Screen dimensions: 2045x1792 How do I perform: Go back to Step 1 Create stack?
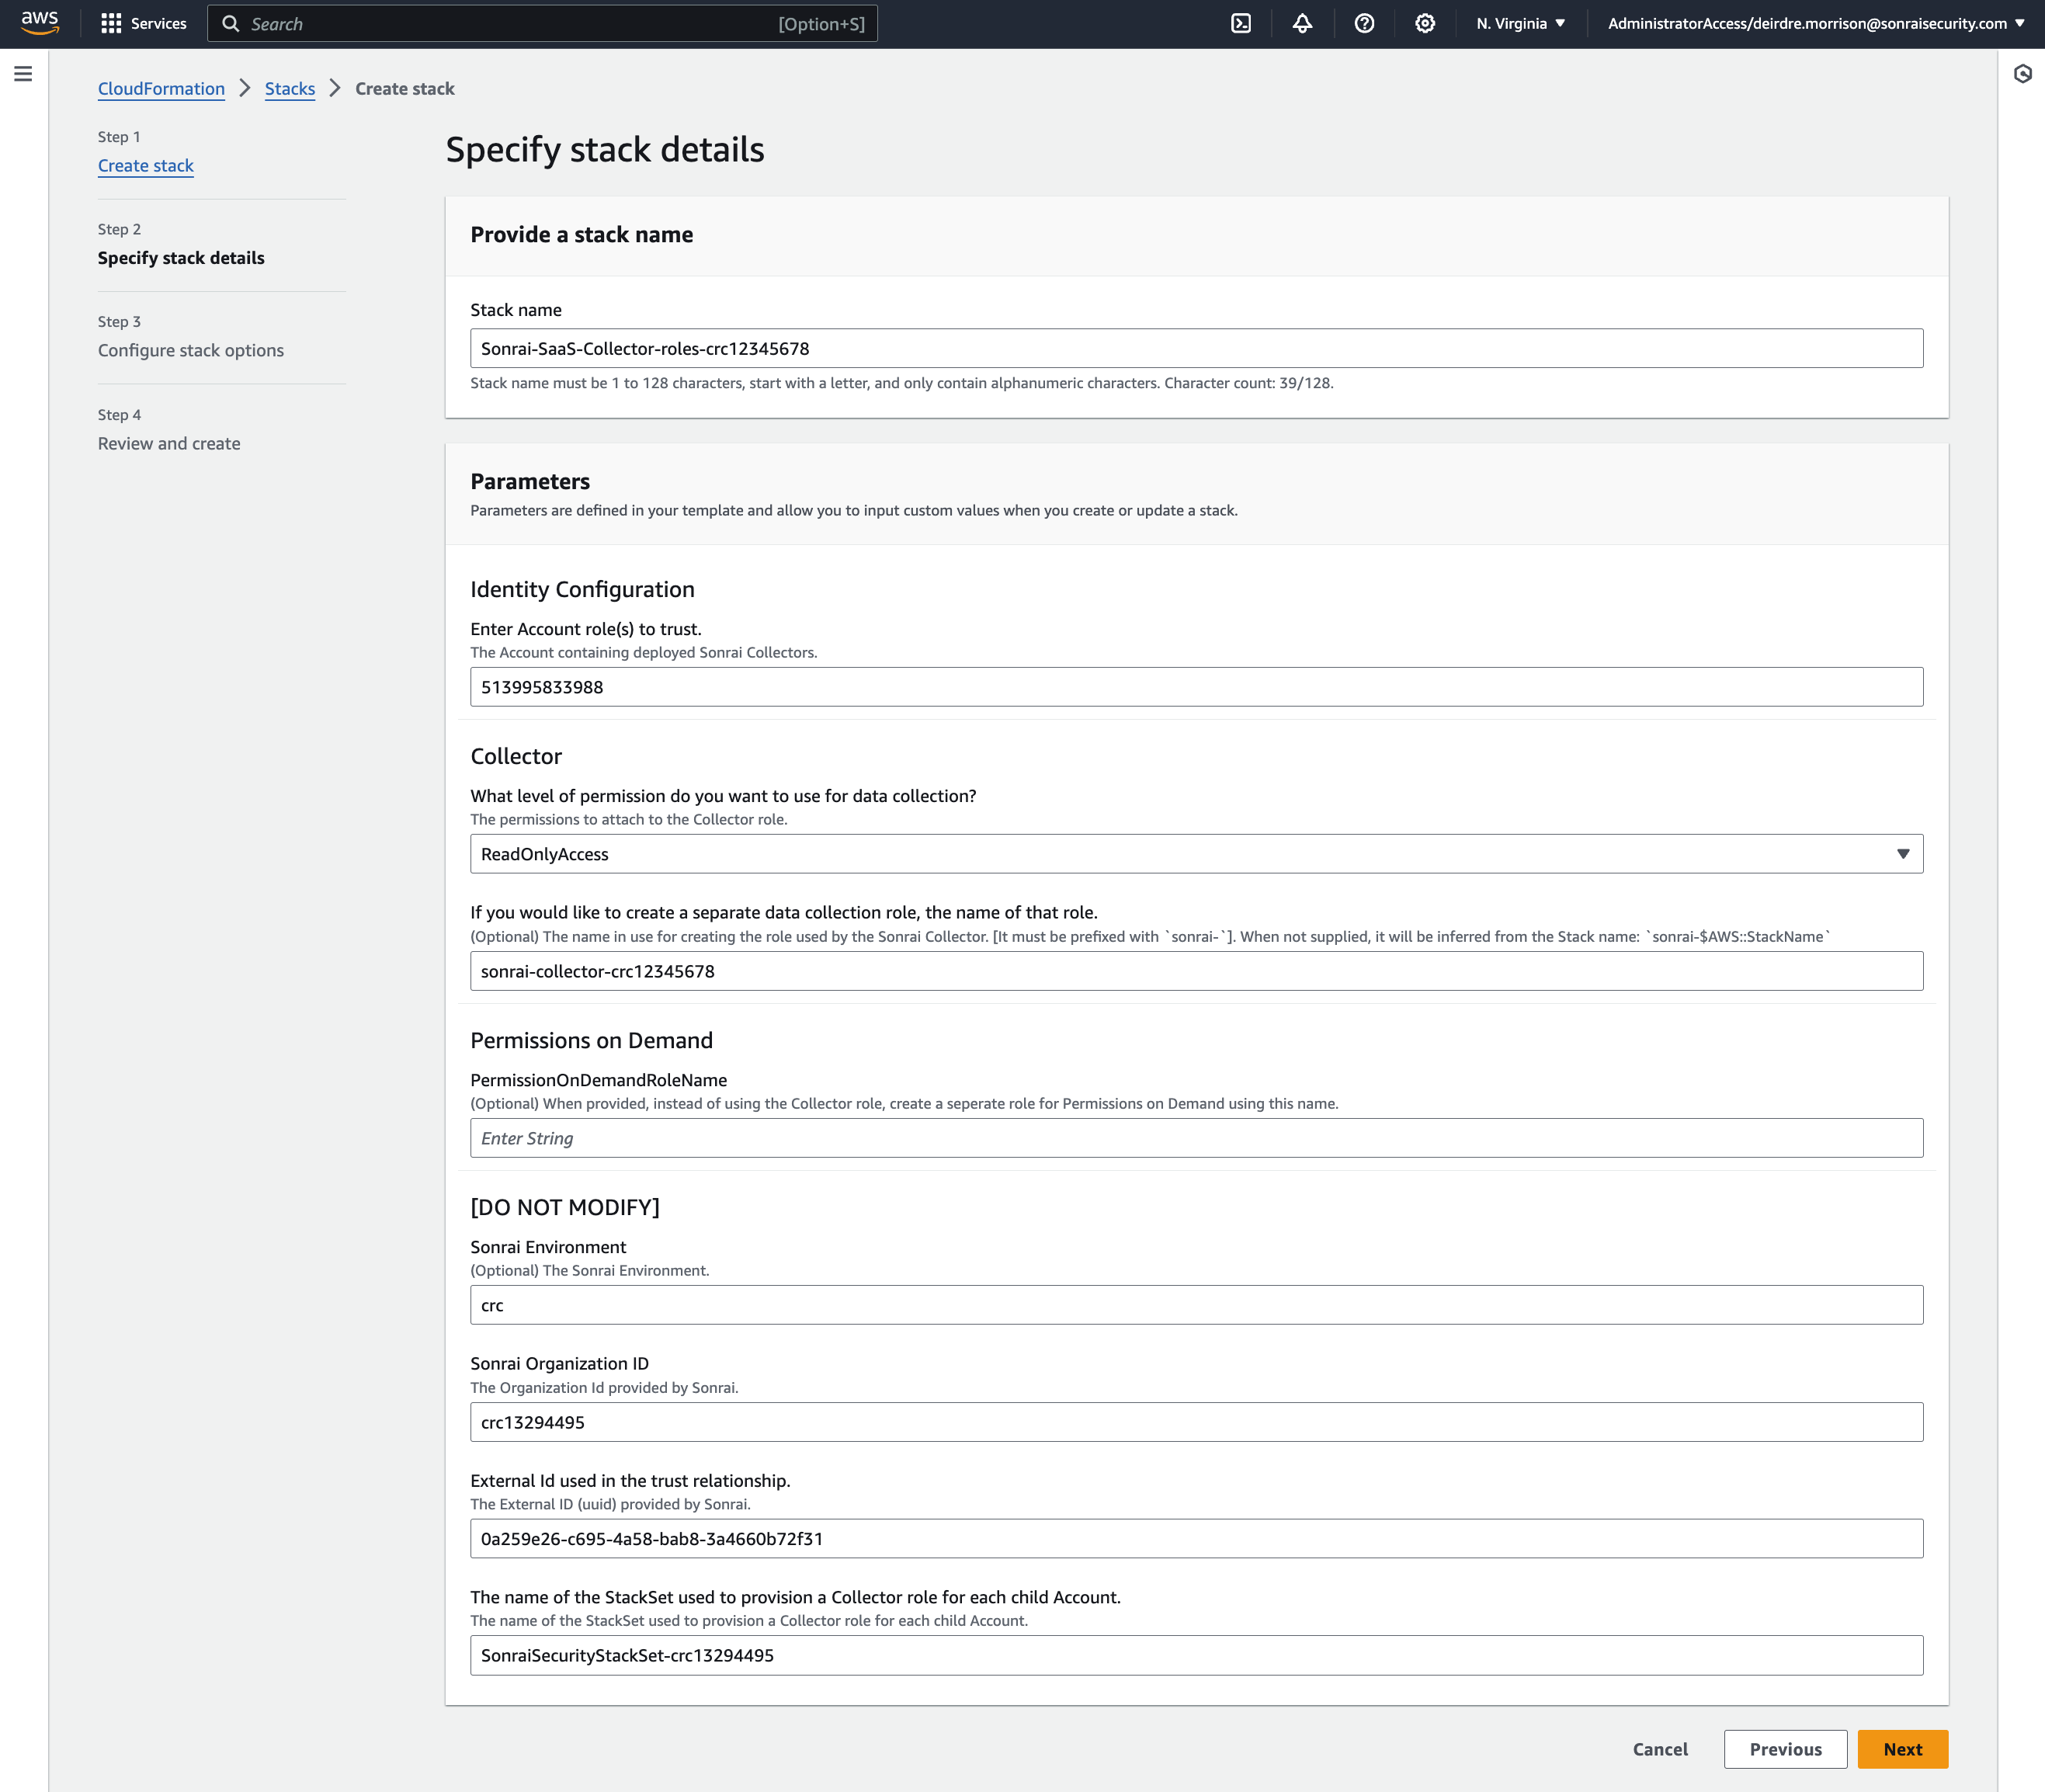pyautogui.click(x=146, y=166)
